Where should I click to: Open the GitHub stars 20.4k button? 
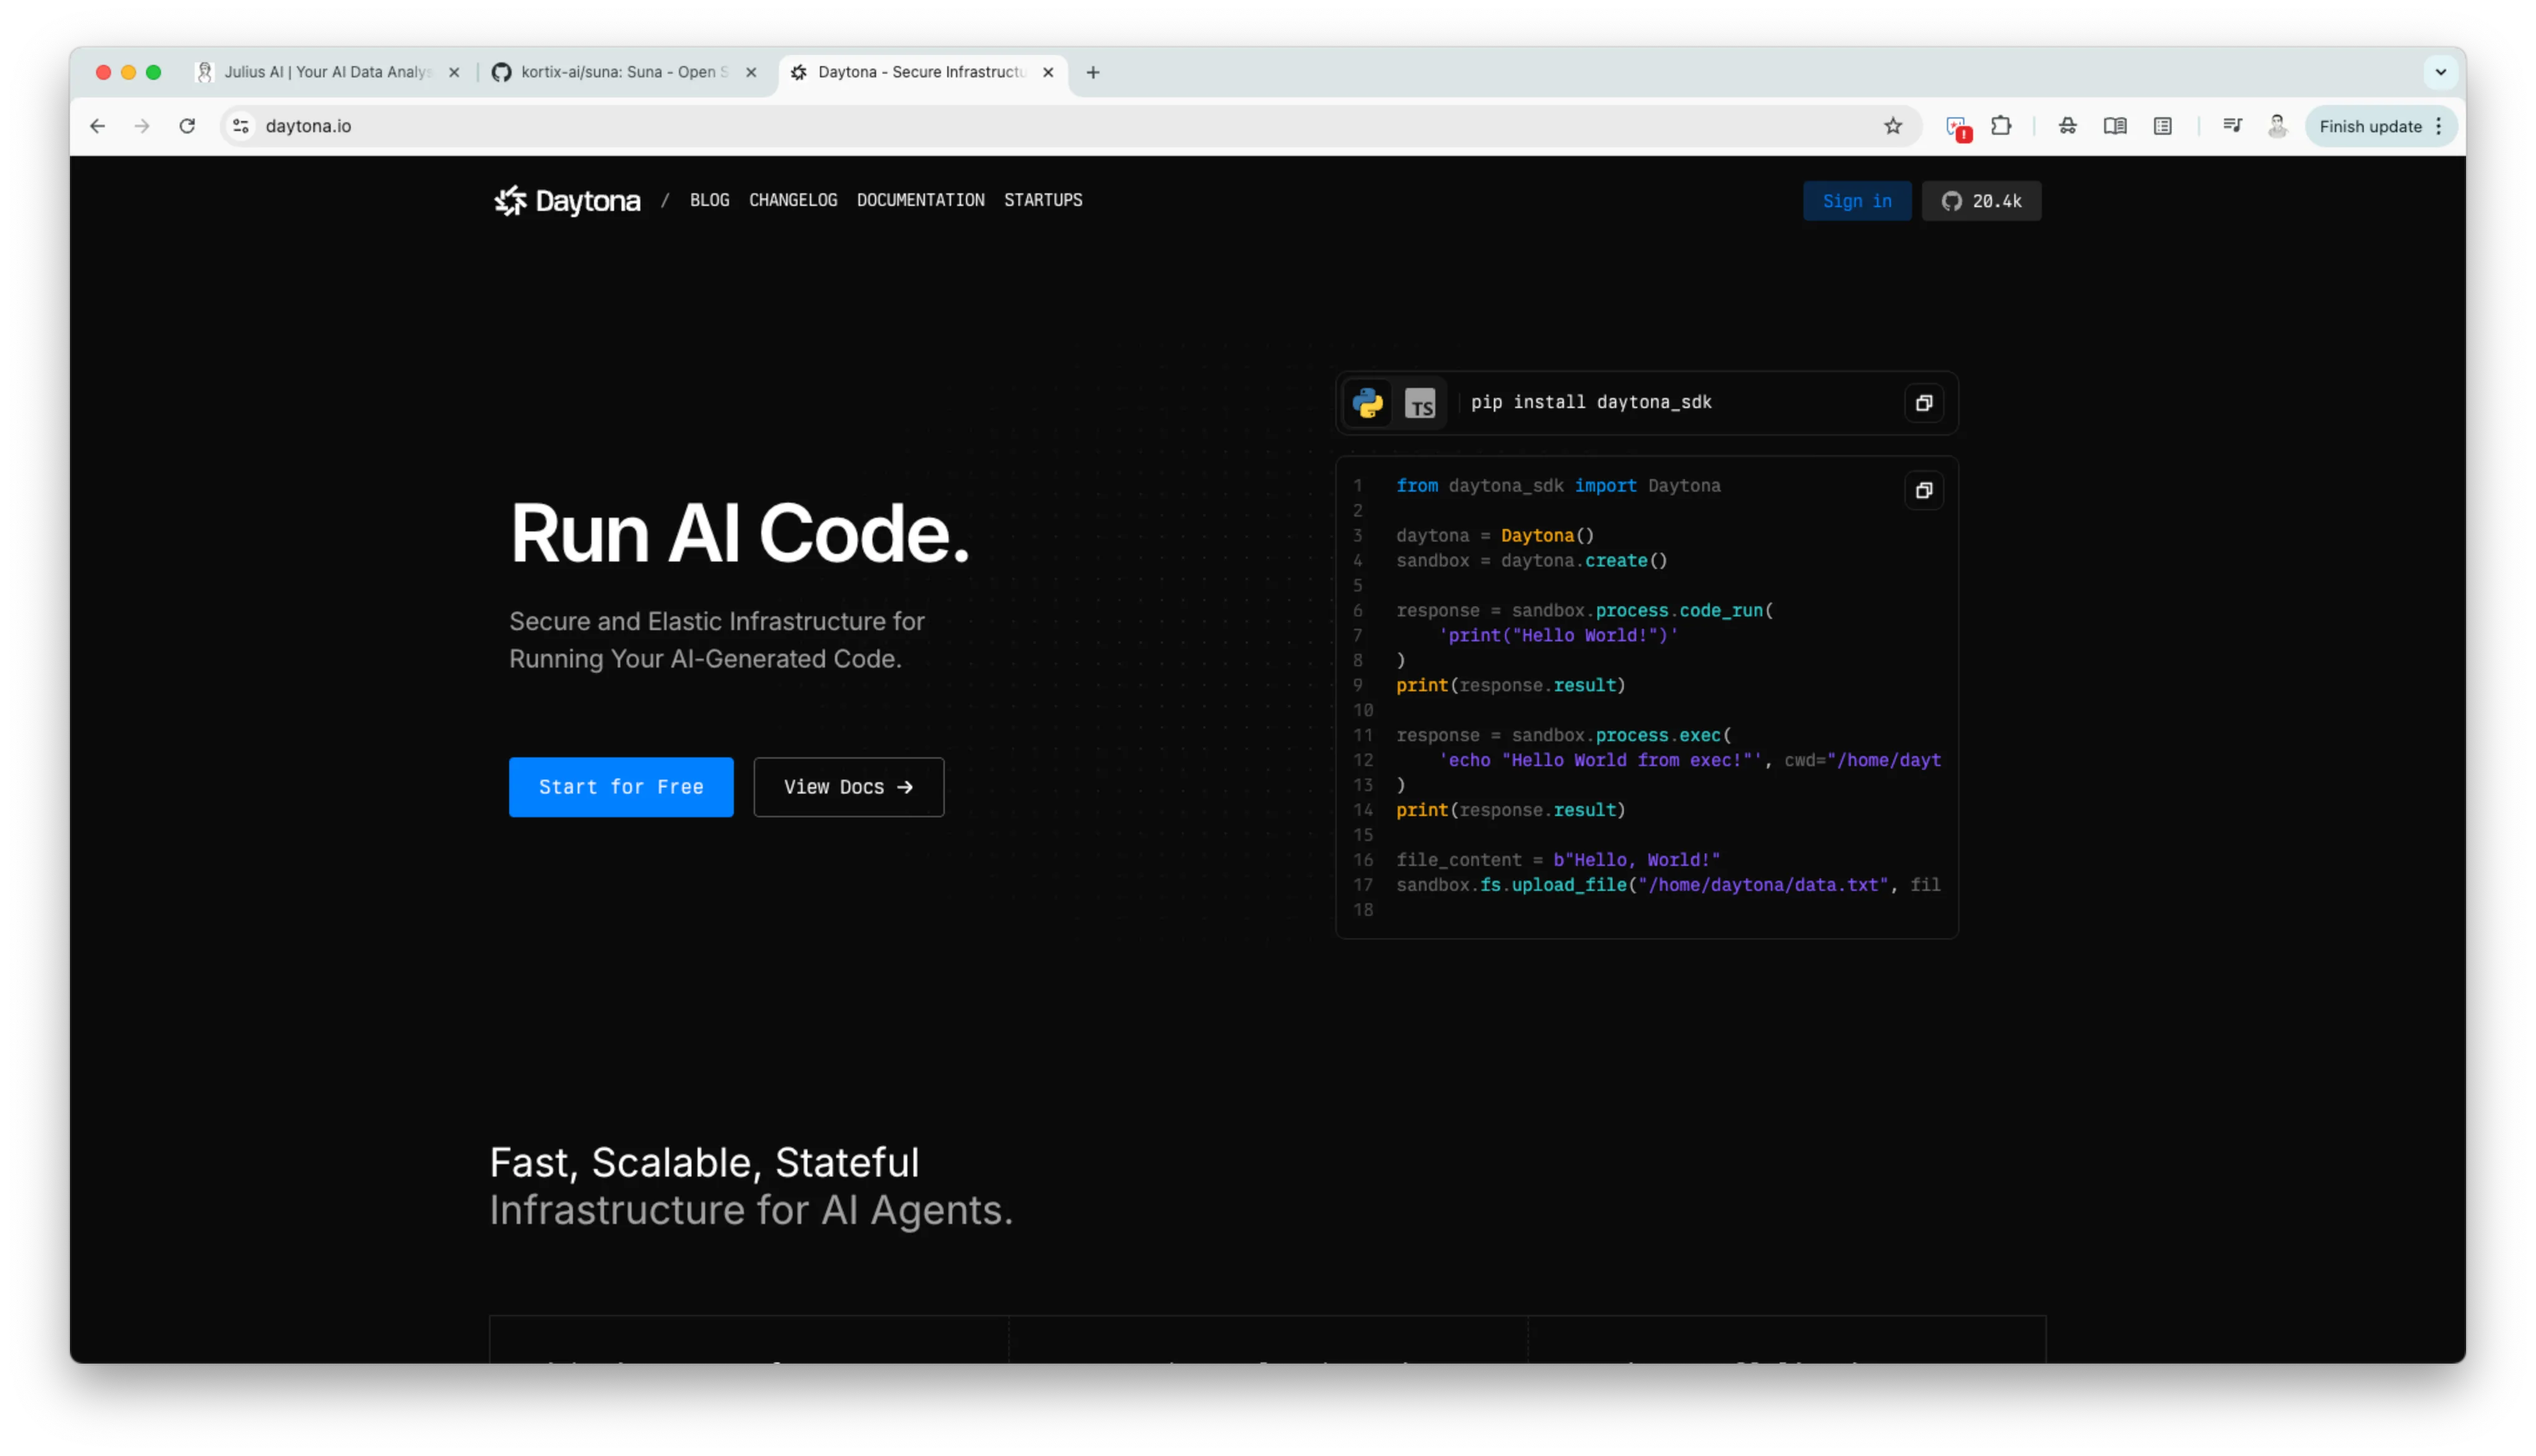1981,201
